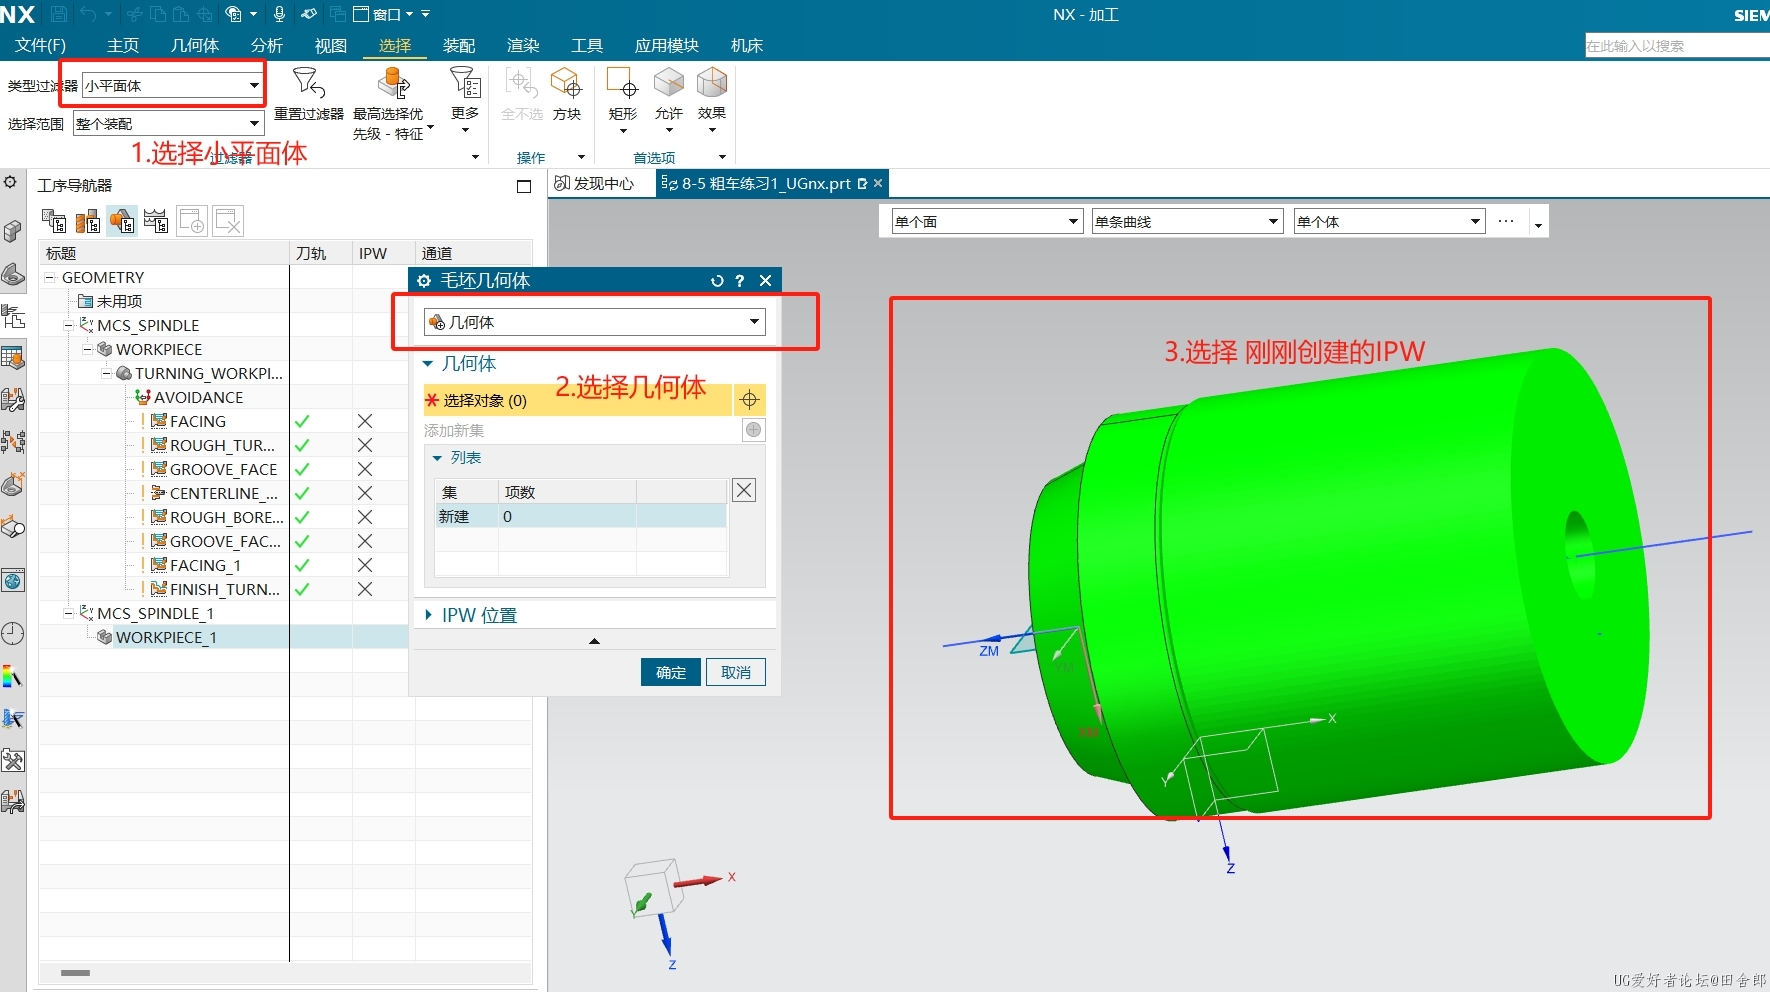This screenshot has height=992, width=1770.
Task: Switch to the 装配 ribbon tab
Action: coord(459,46)
